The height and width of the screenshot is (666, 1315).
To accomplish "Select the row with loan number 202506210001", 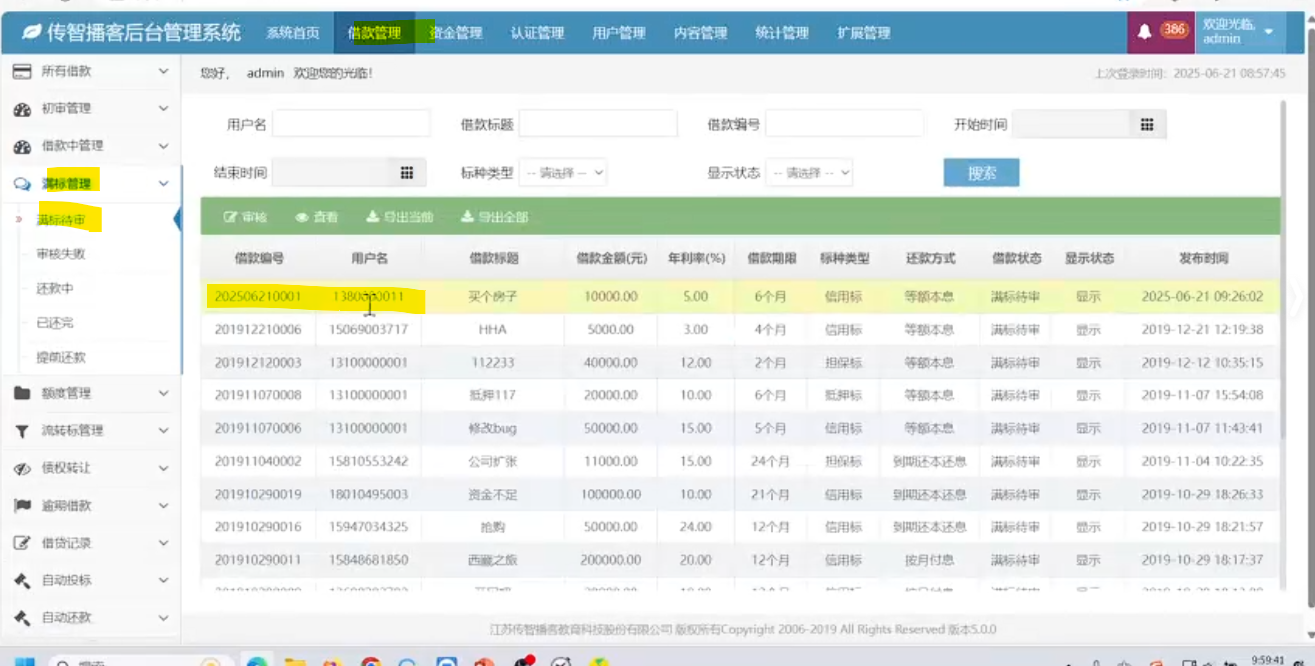I will 741,297.
